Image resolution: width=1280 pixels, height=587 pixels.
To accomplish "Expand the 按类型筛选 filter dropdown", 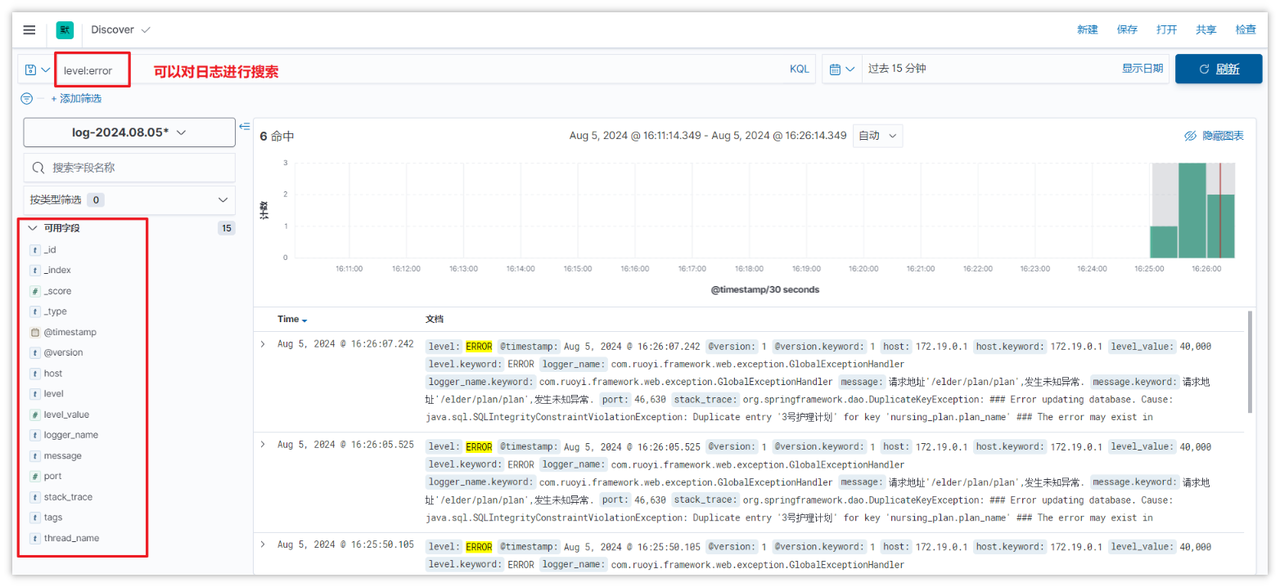I will click(x=129, y=200).
